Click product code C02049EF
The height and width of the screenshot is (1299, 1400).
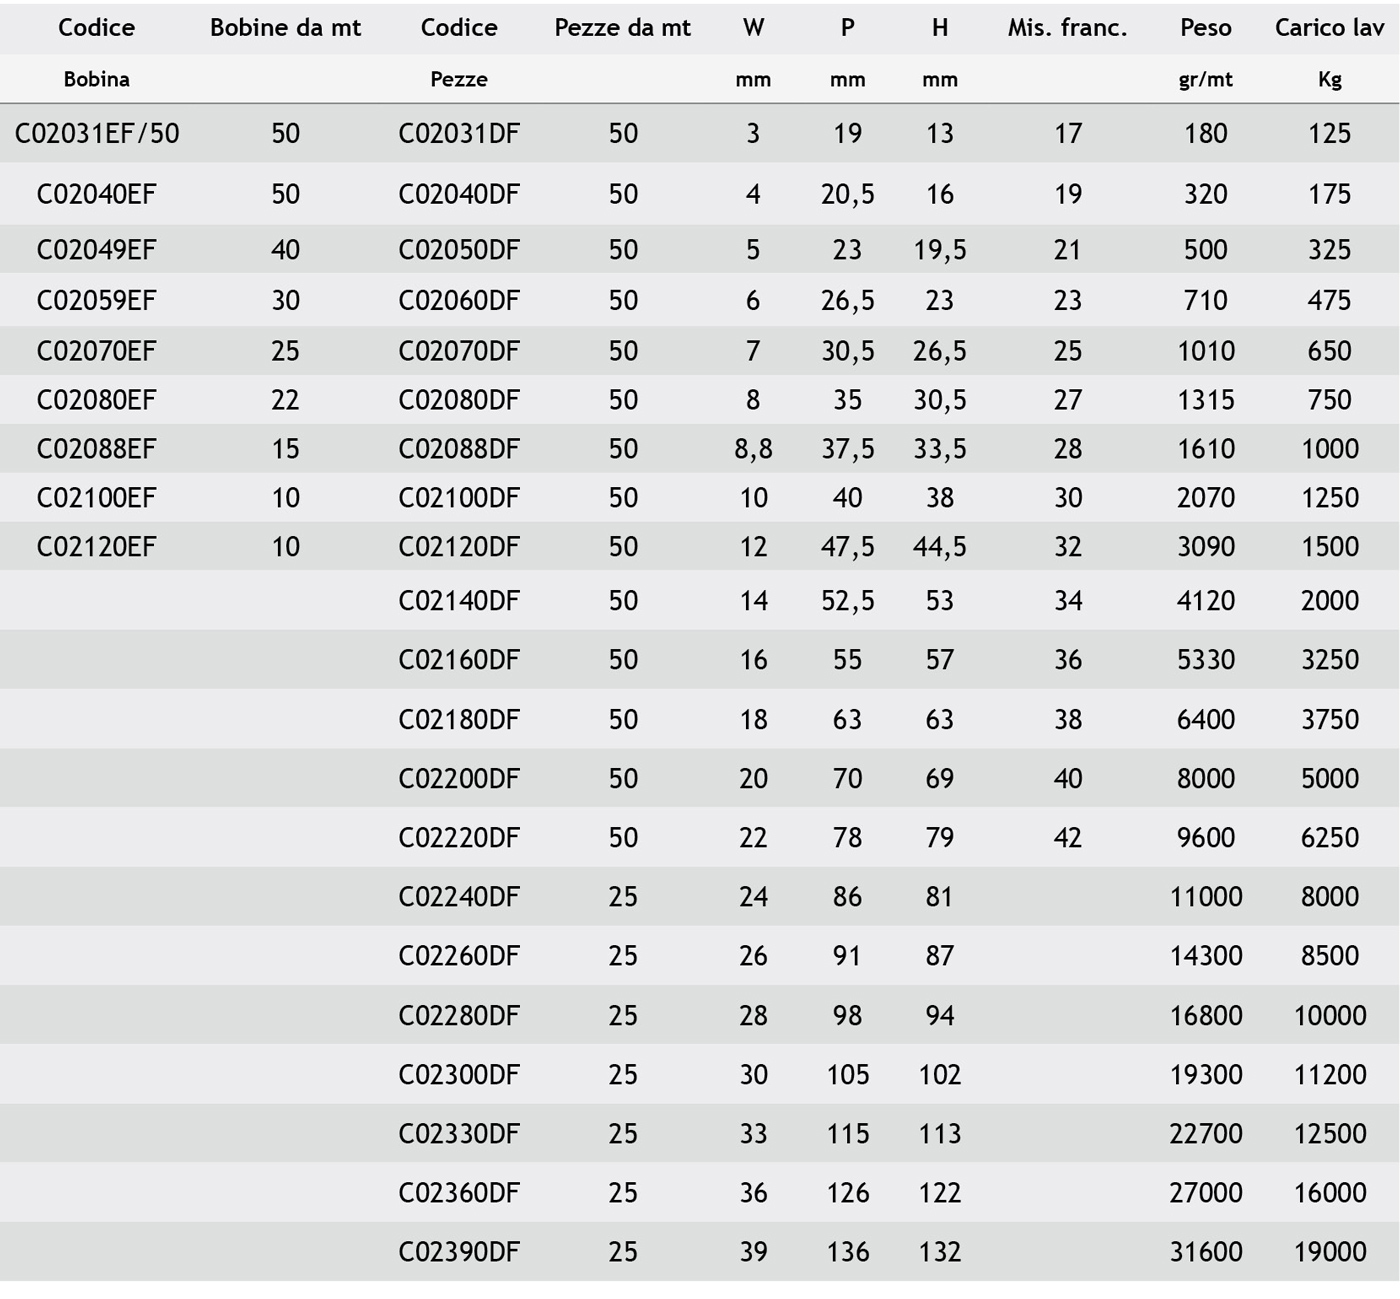pyautogui.click(x=97, y=250)
